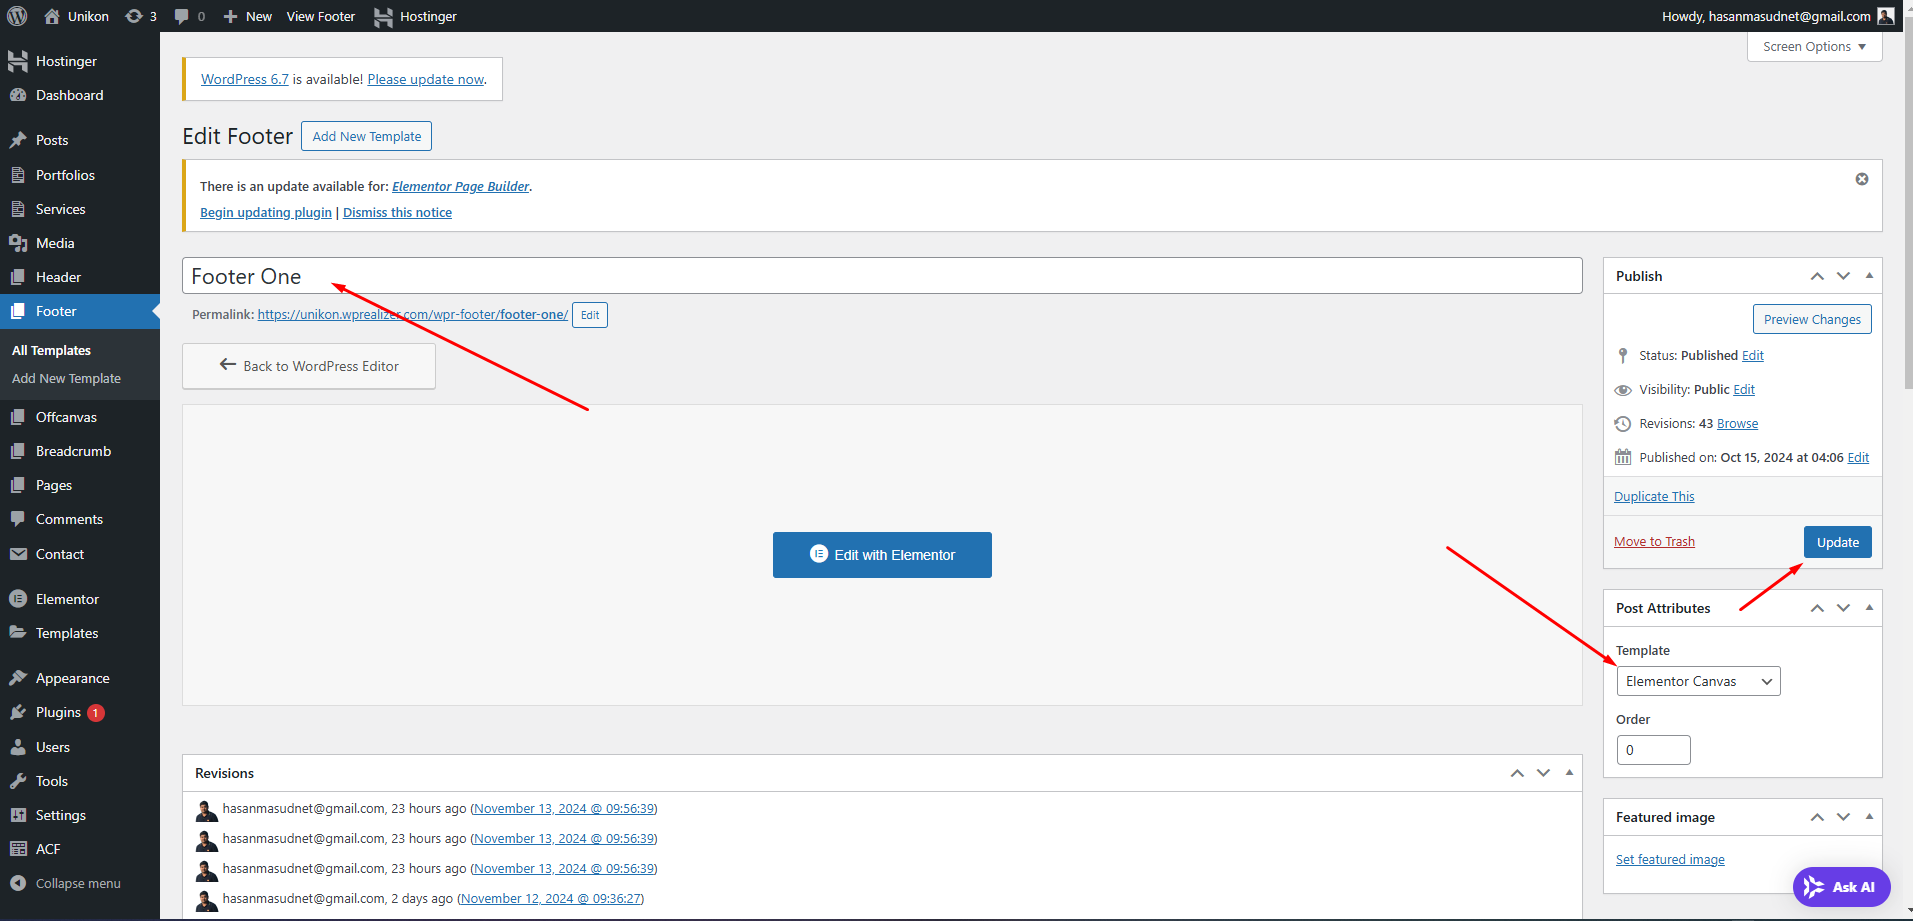
Task: Move Featured image panel down with chevron
Action: (1843, 817)
